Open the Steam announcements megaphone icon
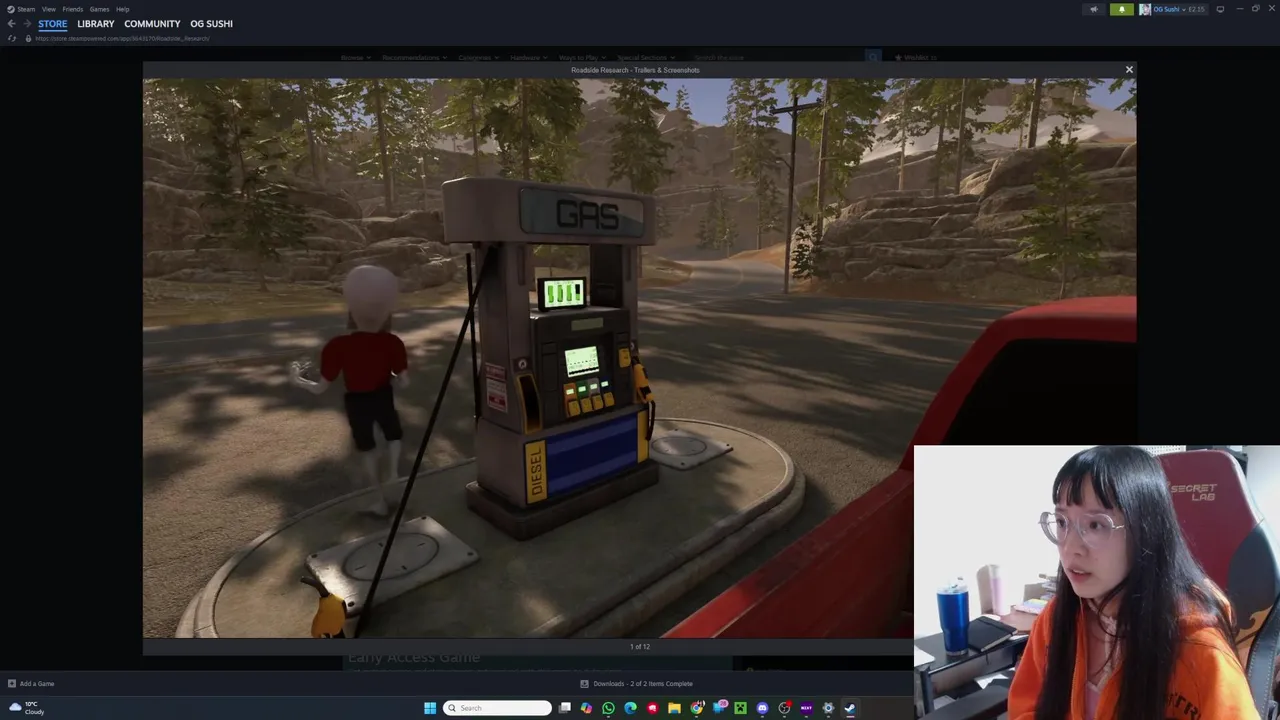Image resolution: width=1280 pixels, height=720 pixels. [x=1093, y=9]
